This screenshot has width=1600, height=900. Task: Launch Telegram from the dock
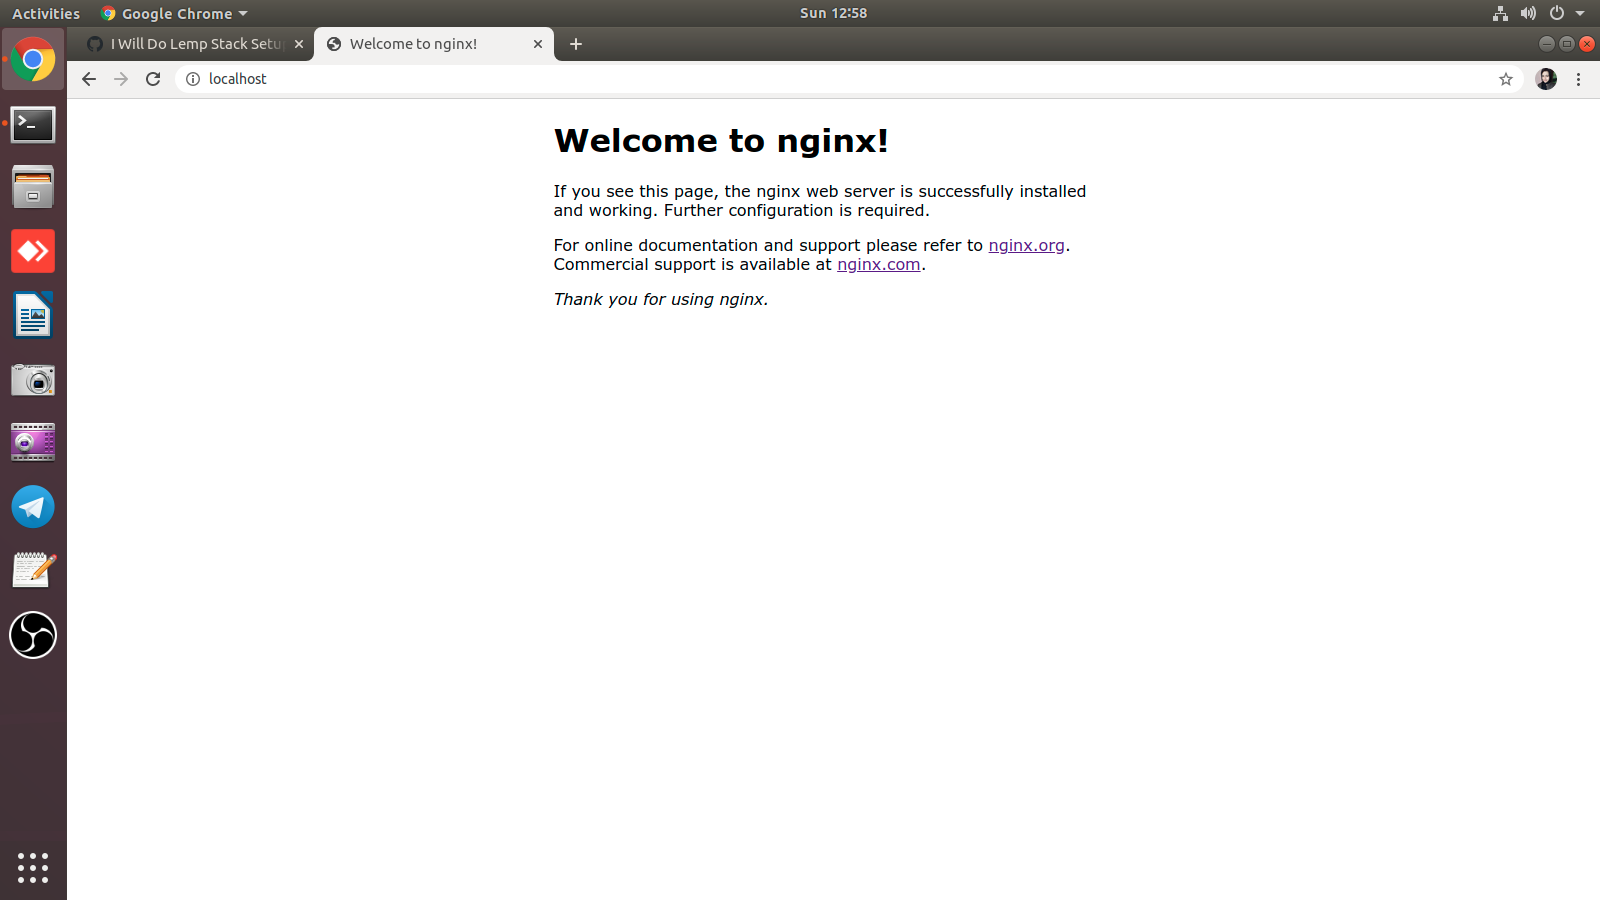[33, 507]
